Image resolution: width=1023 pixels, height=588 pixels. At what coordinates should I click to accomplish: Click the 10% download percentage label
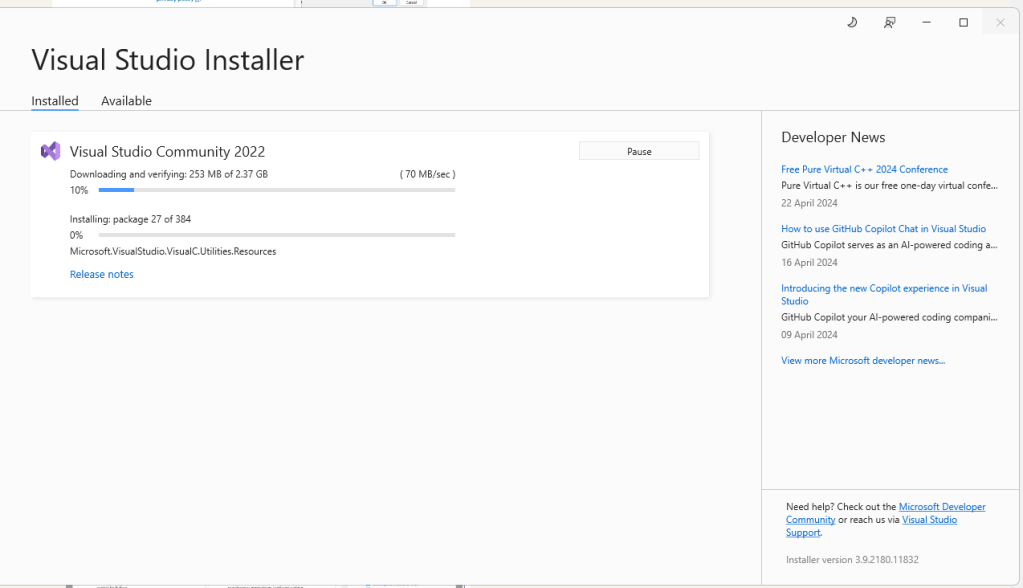79,191
